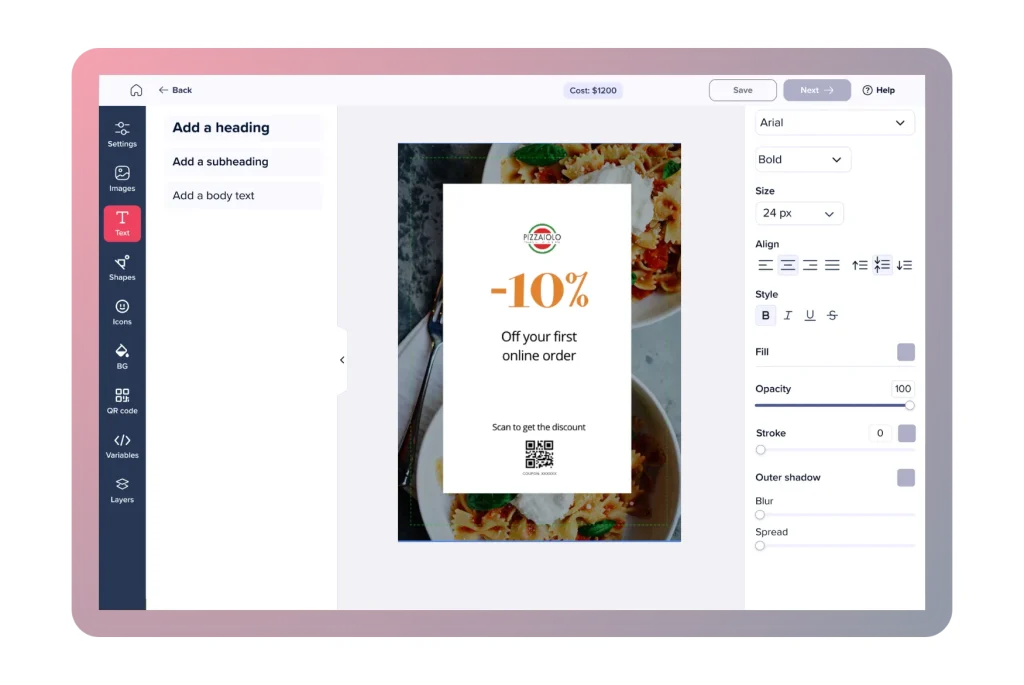Image resolution: width=1024 pixels, height=685 pixels.
Task: Collapse the left text panel
Action: pos(342,360)
